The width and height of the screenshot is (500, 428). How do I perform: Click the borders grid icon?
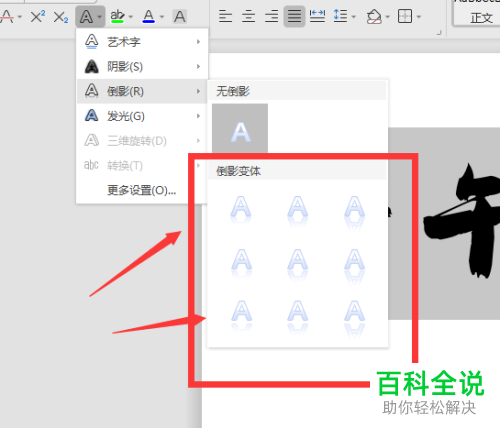coord(405,16)
